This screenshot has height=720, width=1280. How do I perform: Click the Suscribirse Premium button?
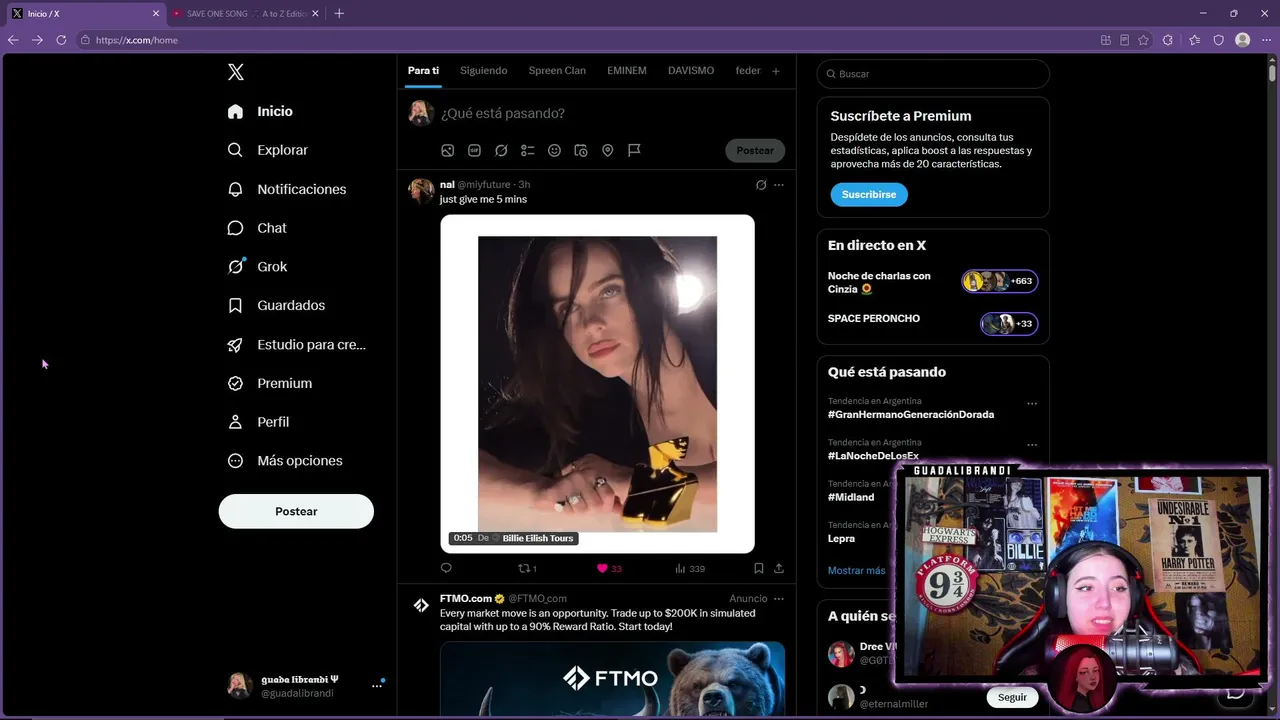coord(869,194)
